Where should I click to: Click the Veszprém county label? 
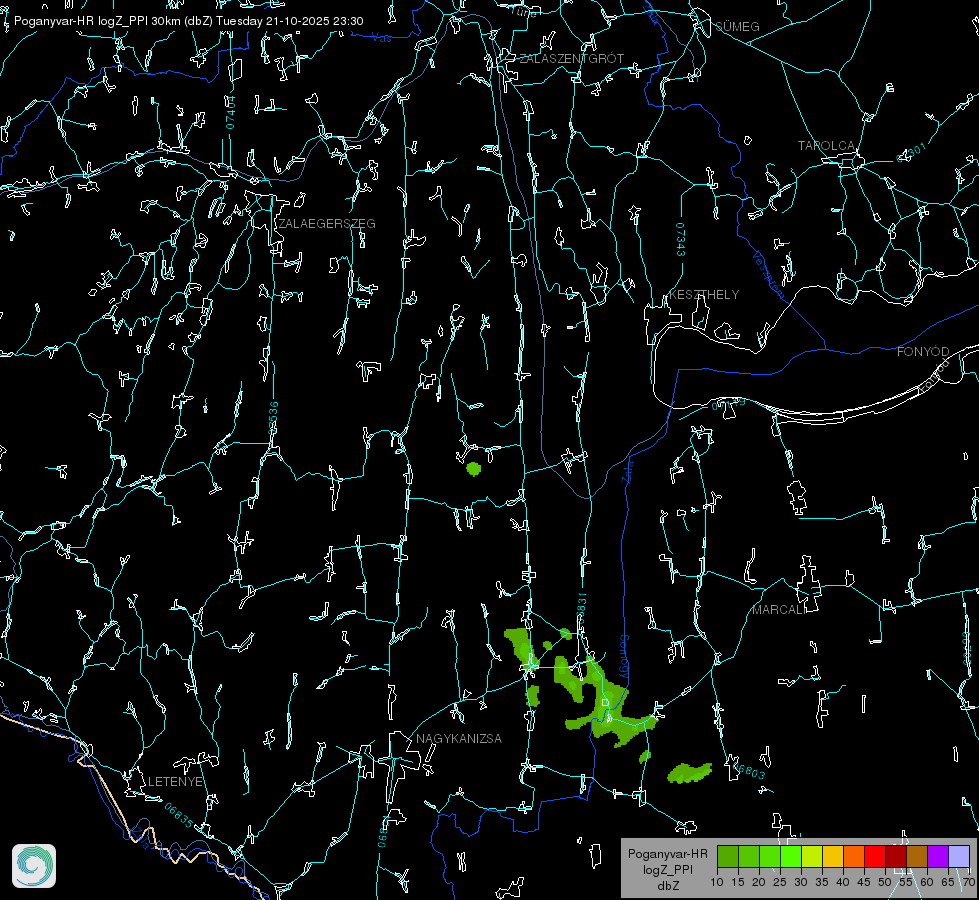point(769,275)
